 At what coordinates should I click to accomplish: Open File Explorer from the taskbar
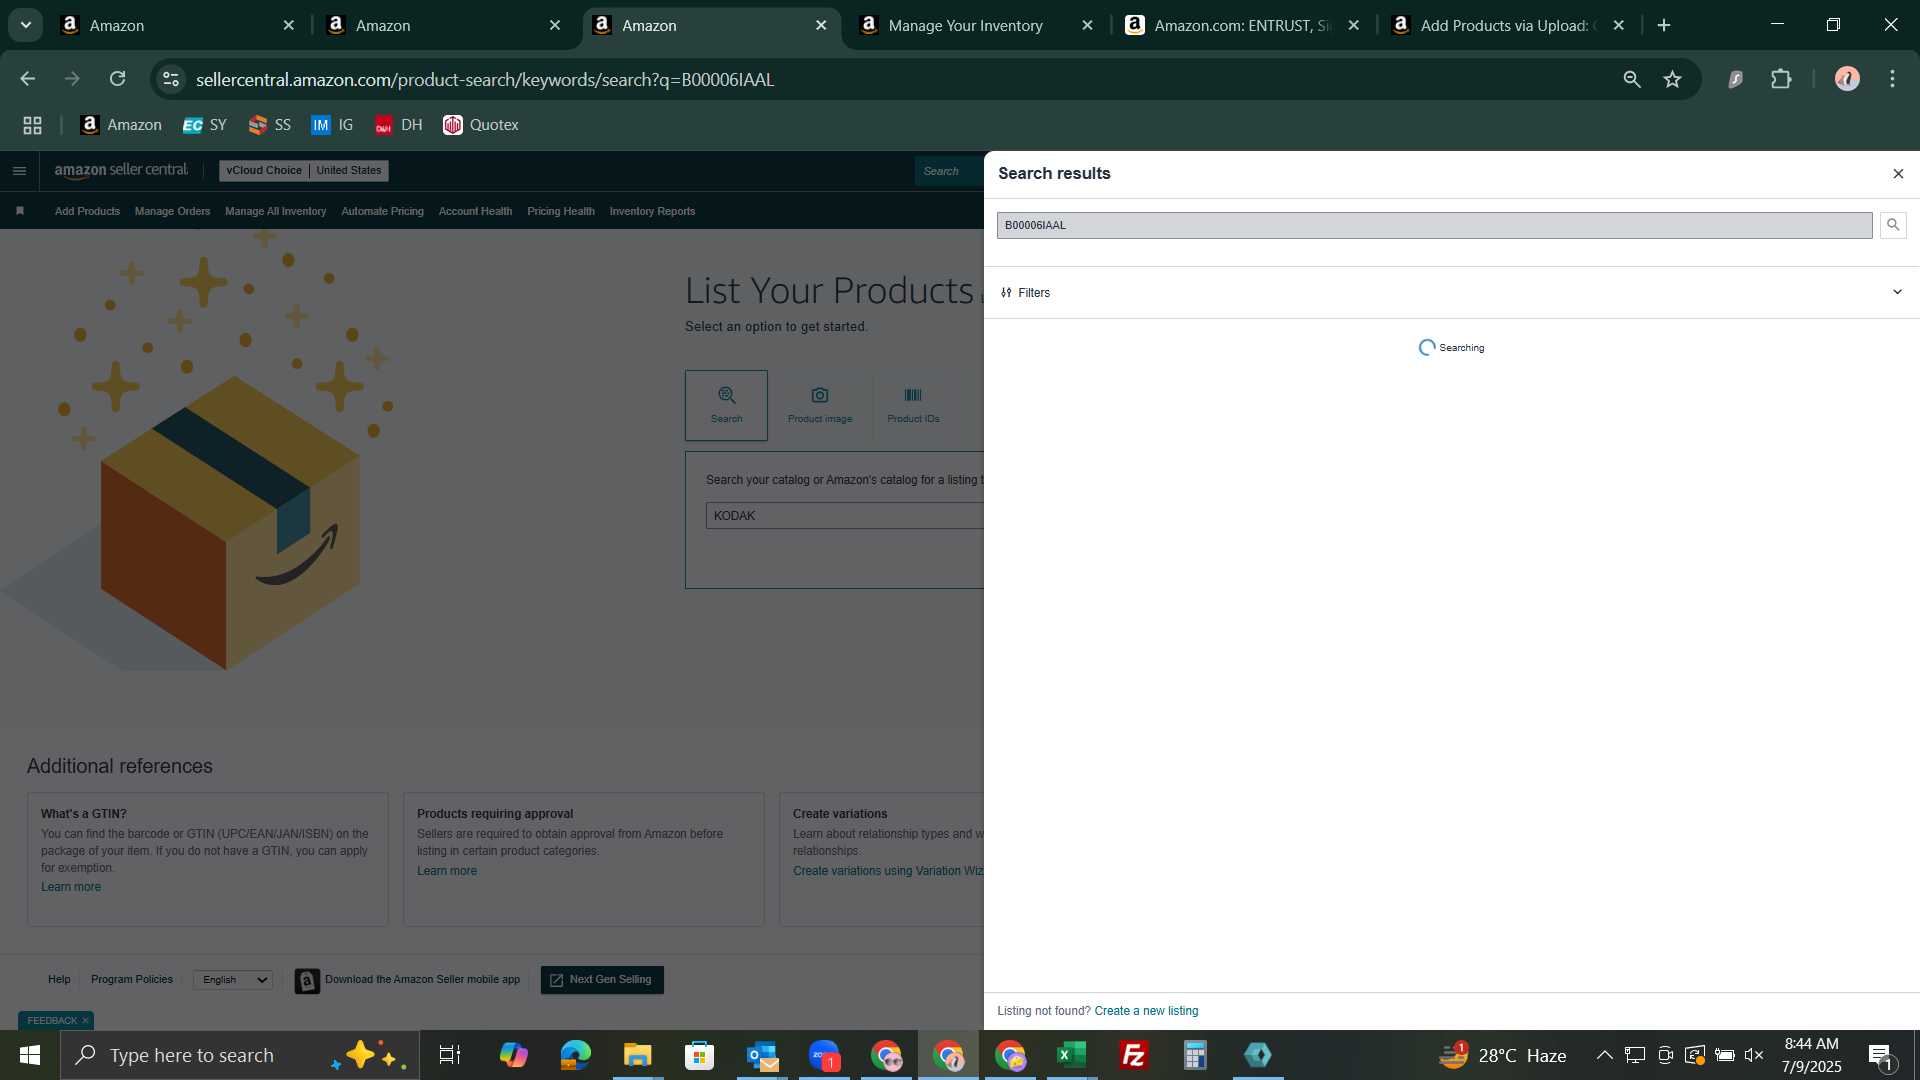(637, 1055)
